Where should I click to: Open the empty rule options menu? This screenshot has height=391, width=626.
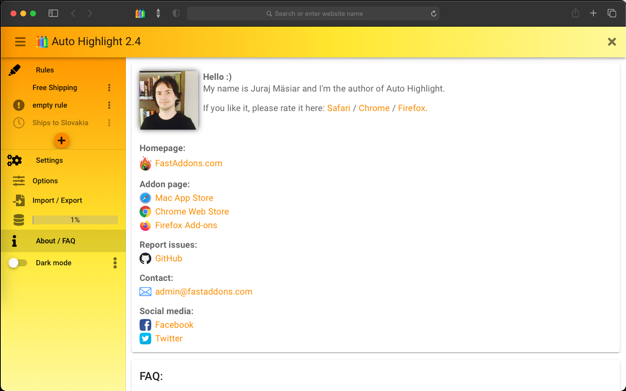tap(109, 105)
